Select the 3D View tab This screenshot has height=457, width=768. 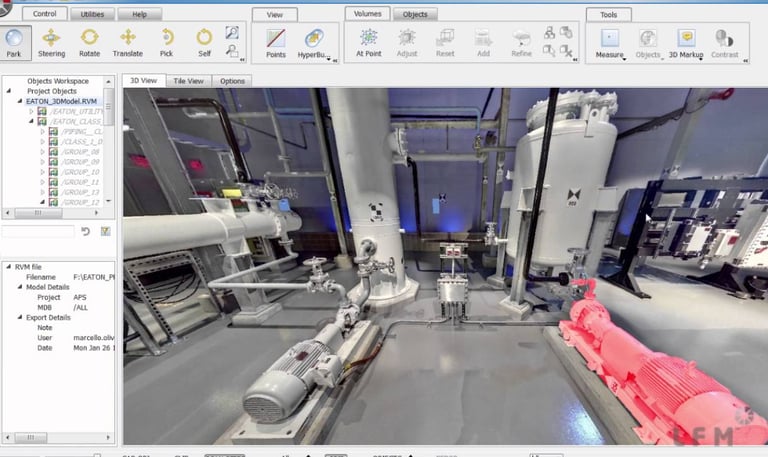[144, 80]
